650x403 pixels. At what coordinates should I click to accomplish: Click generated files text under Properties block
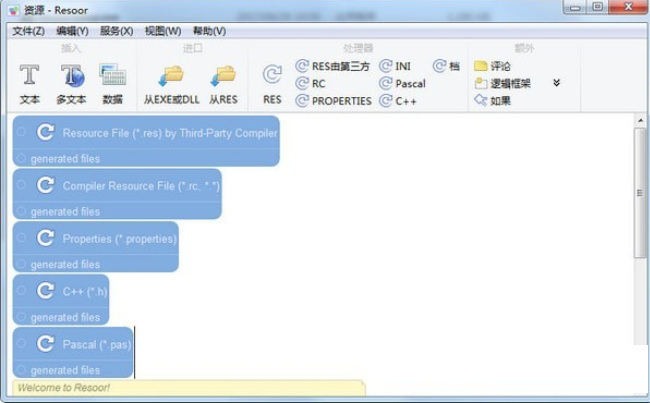(x=65, y=265)
